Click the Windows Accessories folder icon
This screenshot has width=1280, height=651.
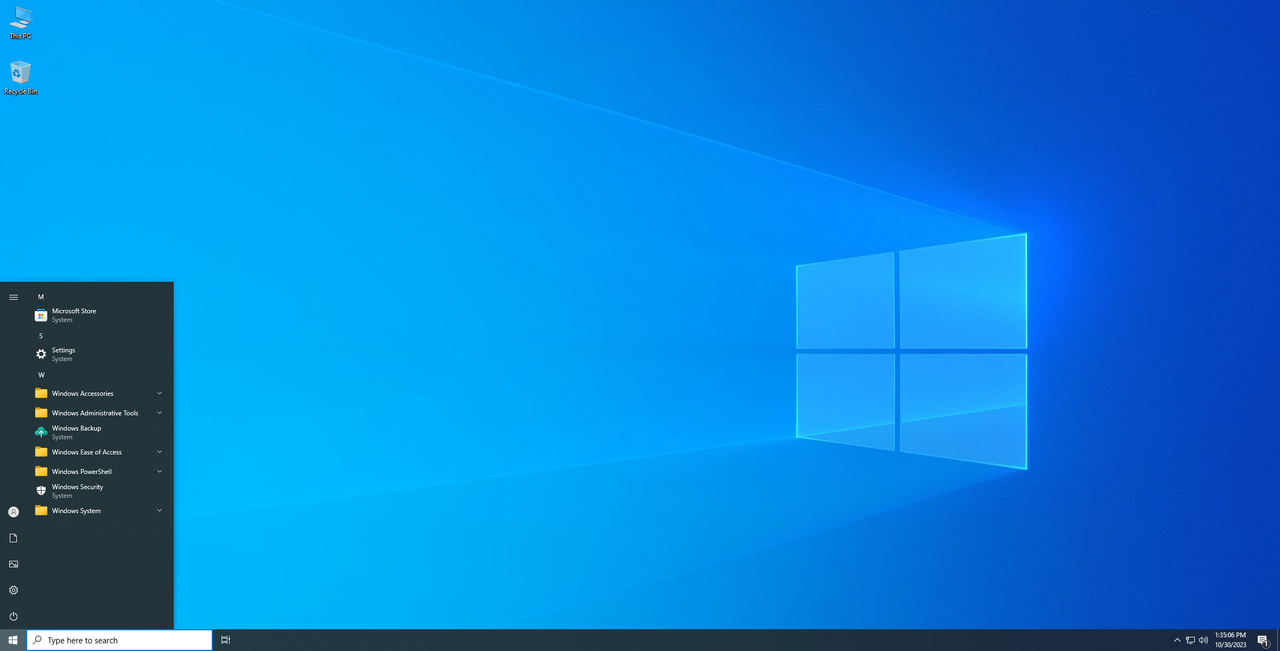(x=41, y=393)
